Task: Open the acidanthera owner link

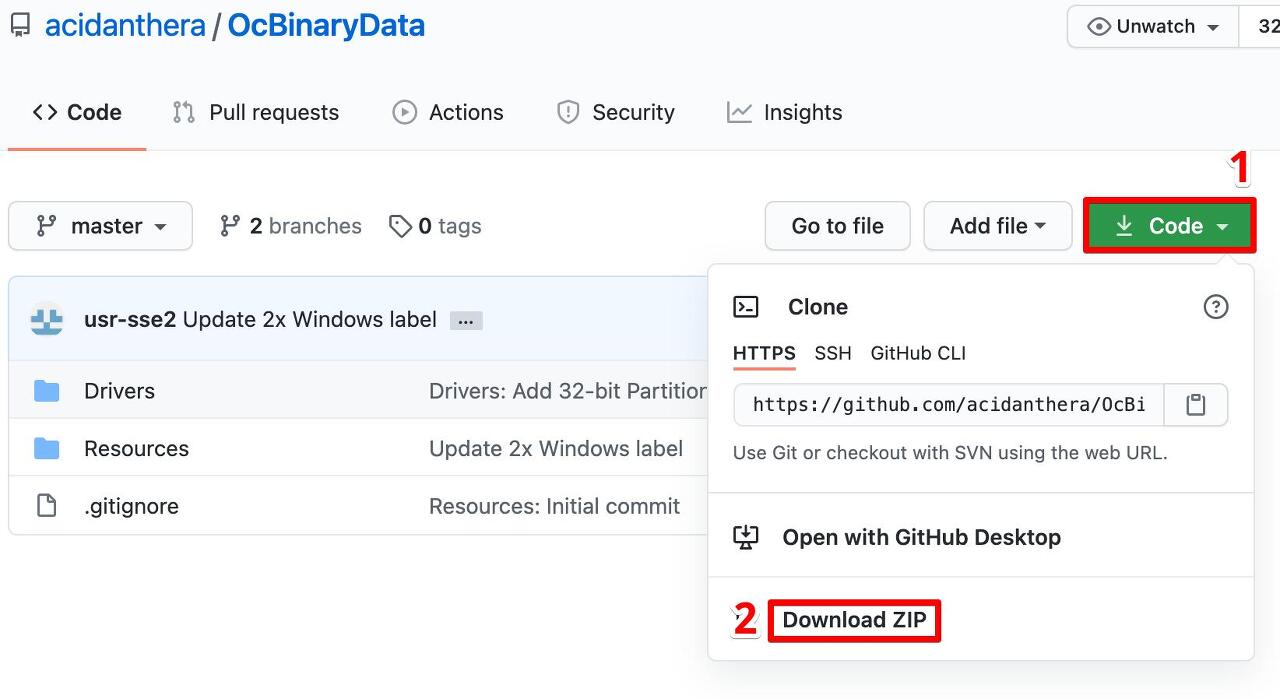Action: click(125, 26)
